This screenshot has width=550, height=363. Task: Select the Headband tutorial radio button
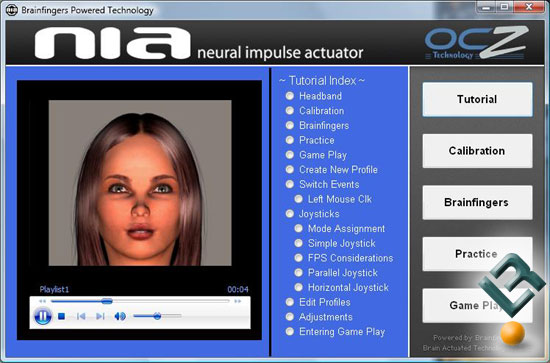[290, 96]
